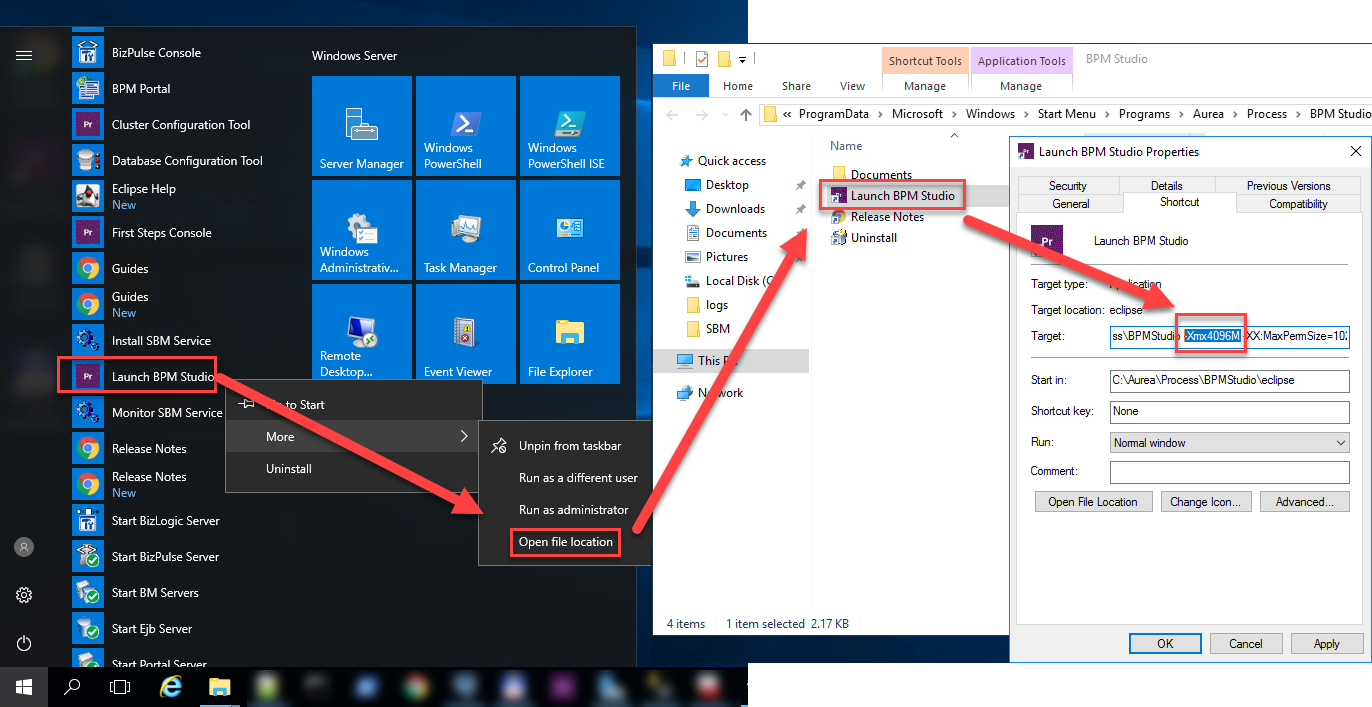Confirm the Properties dialog with OK

coord(1165,643)
